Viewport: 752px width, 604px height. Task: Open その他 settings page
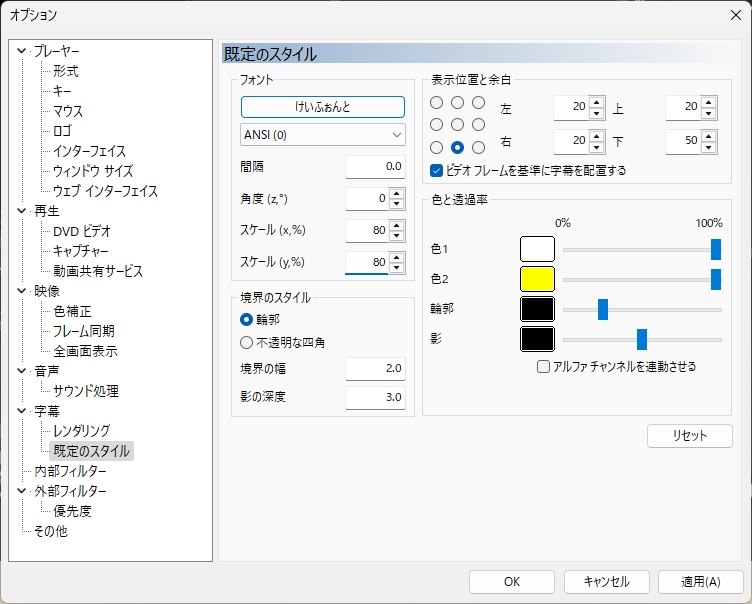tap(50, 531)
